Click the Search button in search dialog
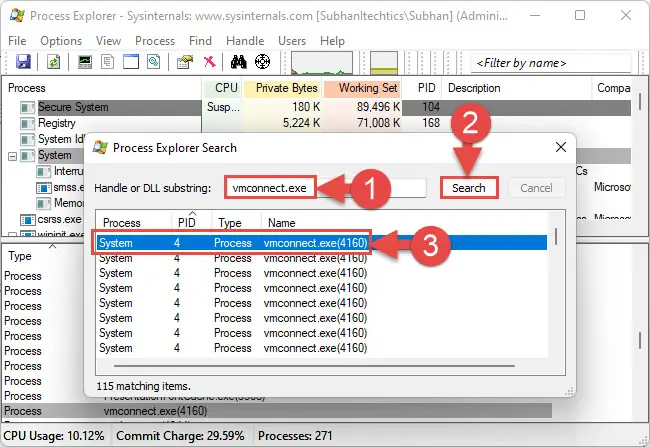The image size is (650, 447). coord(469,188)
